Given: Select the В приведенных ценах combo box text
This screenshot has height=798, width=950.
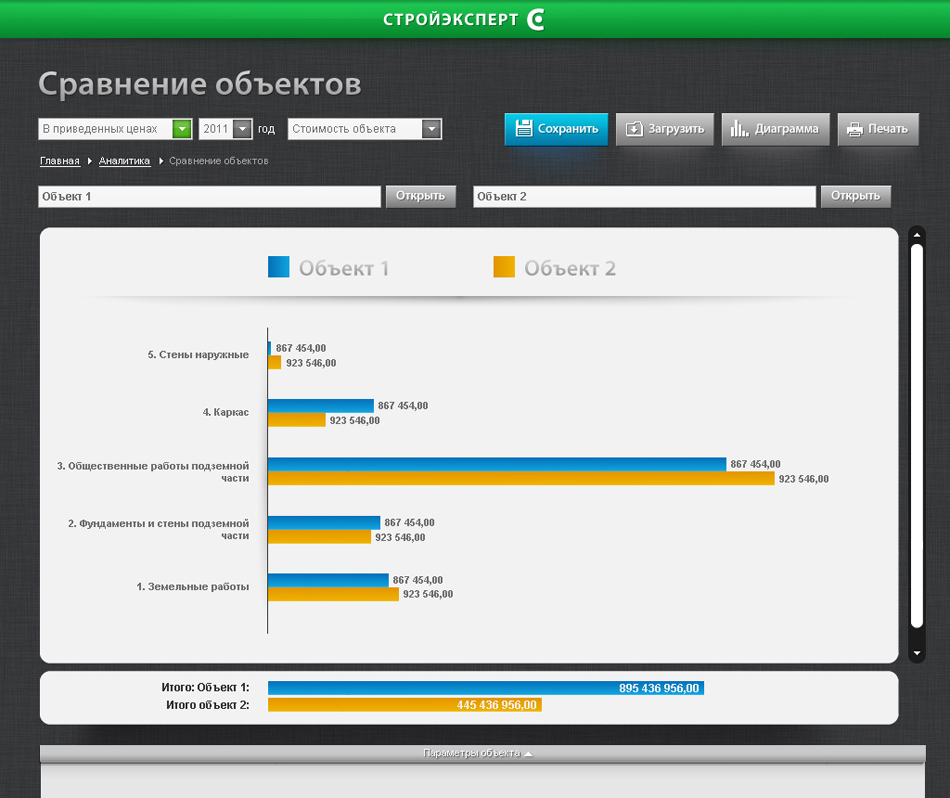Looking at the screenshot, I should click(x=100, y=128).
